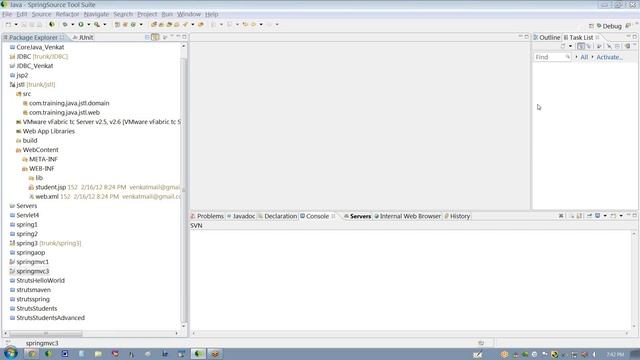The width and height of the screenshot is (640, 360).
Task: Click Collapse All in Task List toolbar
Action: pyautogui.click(x=618, y=46)
